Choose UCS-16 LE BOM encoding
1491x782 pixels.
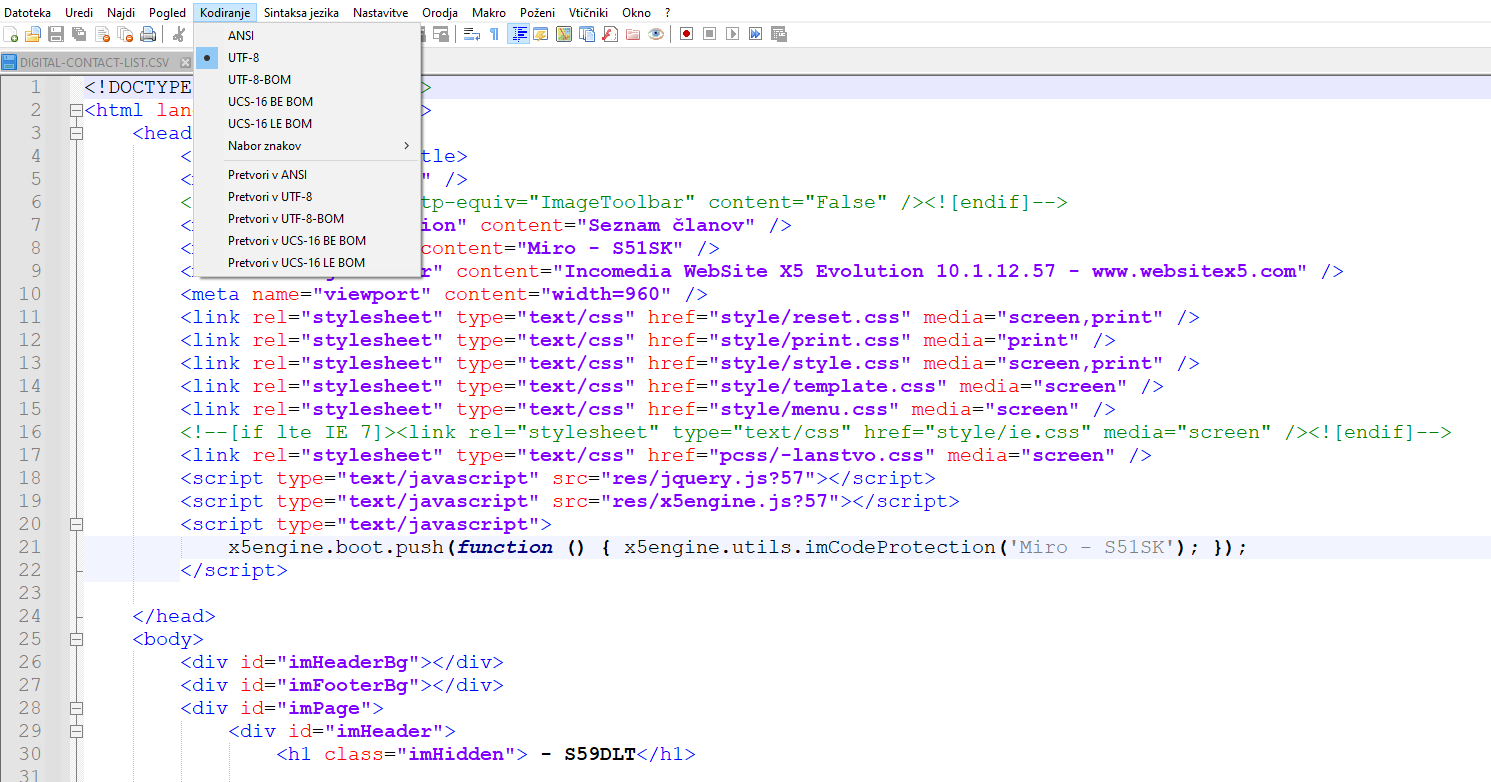pyautogui.click(x=269, y=124)
